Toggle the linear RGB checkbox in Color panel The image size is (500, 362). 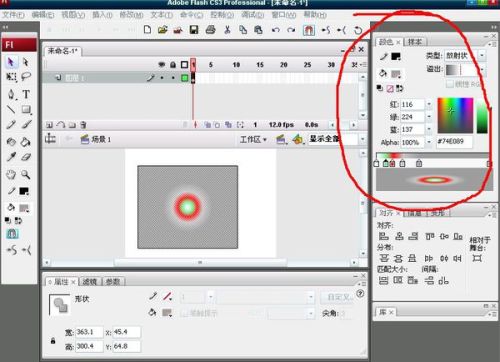(x=450, y=84)
